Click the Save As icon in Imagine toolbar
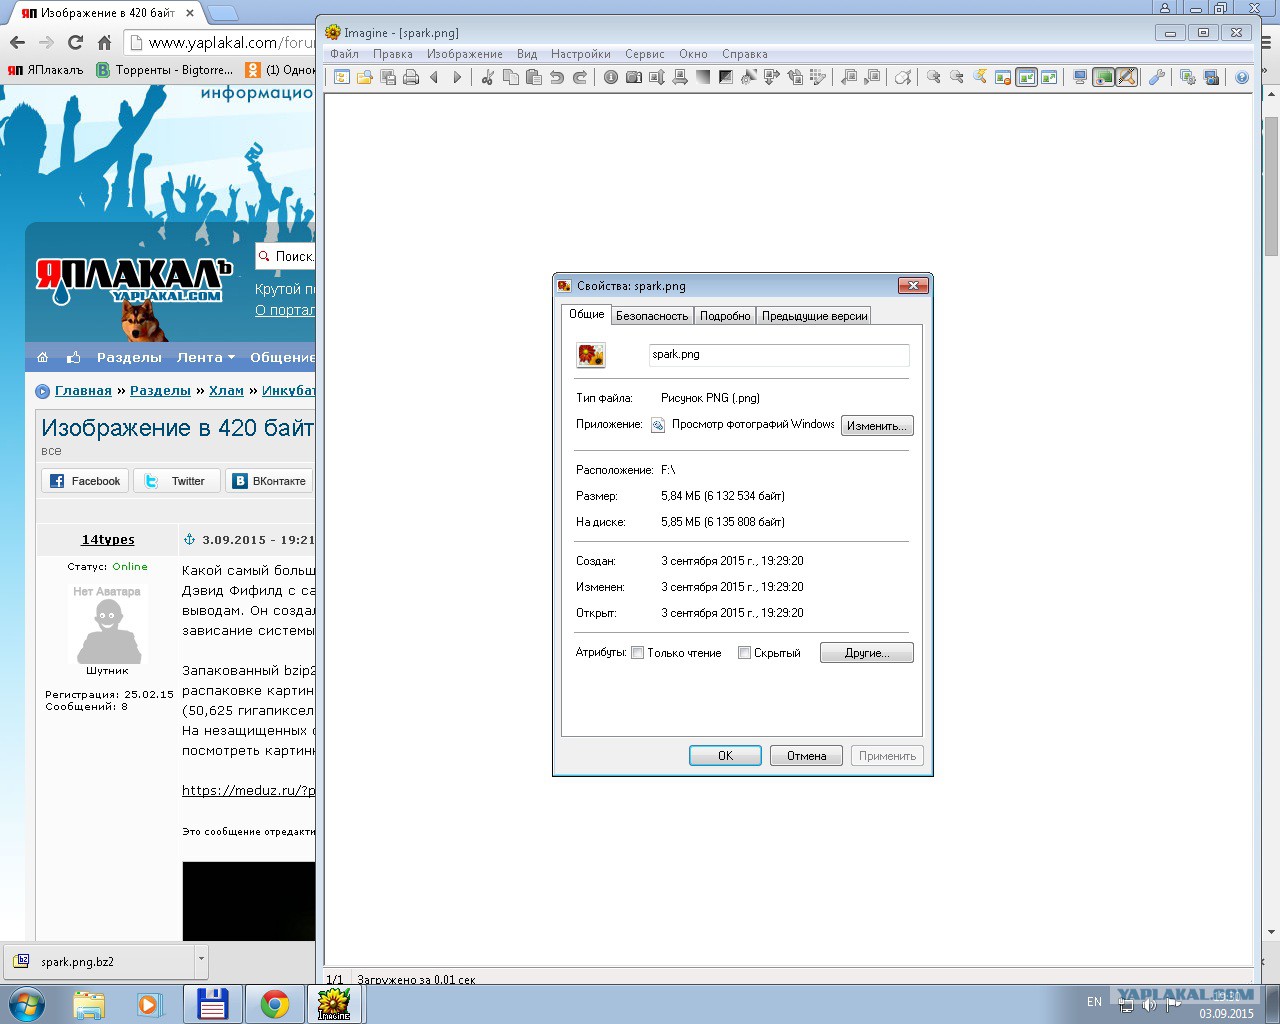 point(388,77)
